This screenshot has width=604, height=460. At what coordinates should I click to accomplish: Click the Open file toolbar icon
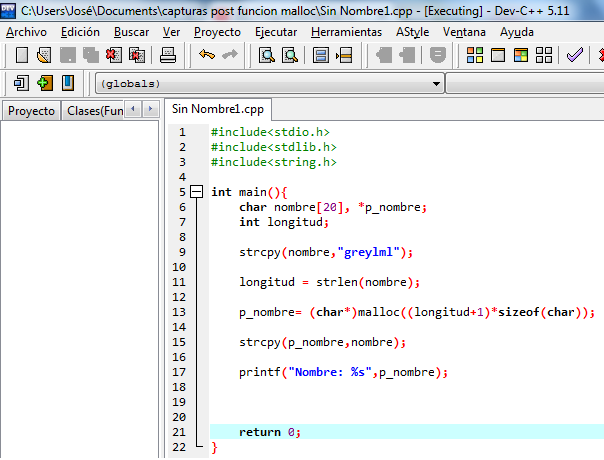(x=43, y=56)
